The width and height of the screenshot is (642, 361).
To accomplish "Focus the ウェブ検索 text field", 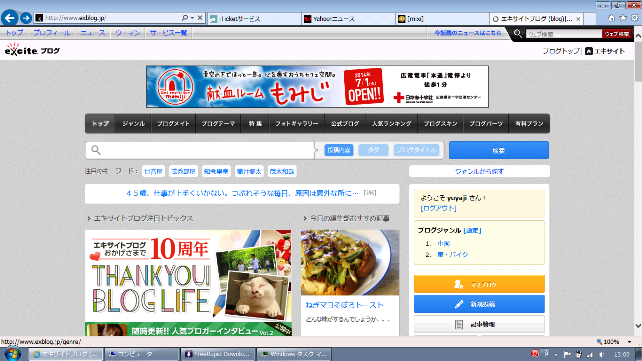I will coord(563,34).
